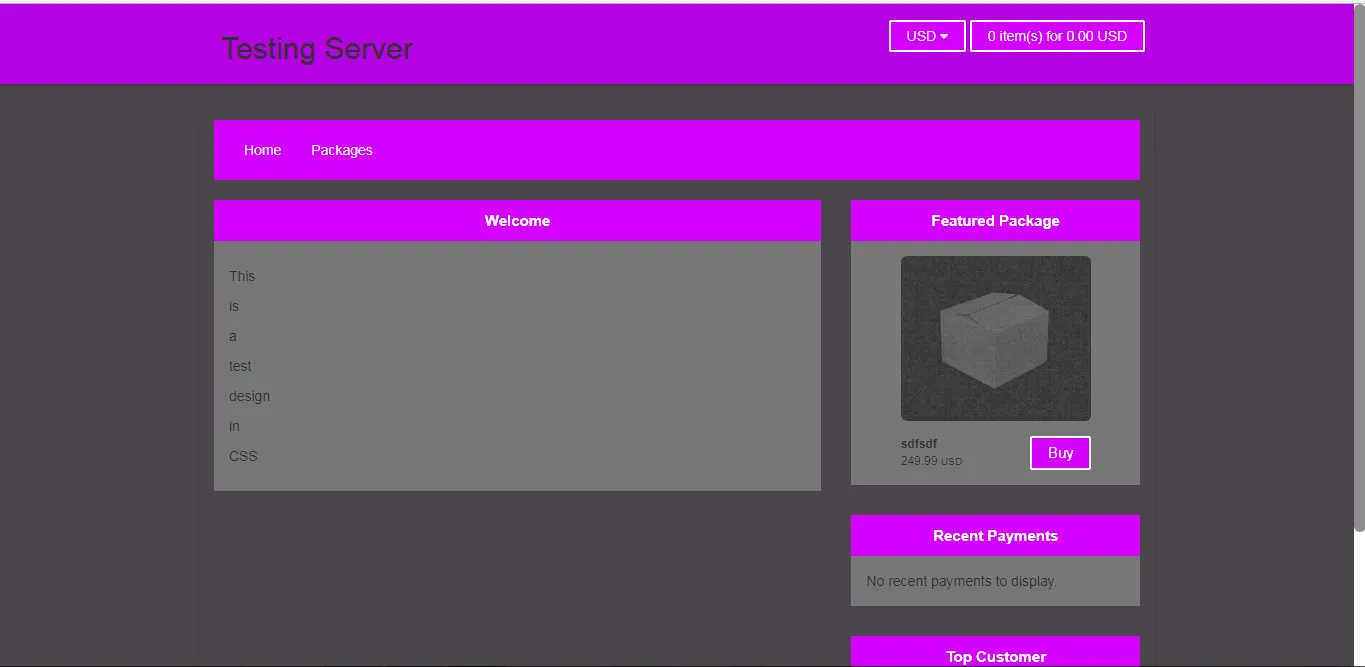Image resolution: width=1365 pixels, height=667 pixels.
Task: Click the Top Customer panel header
Action: point(994,656)
